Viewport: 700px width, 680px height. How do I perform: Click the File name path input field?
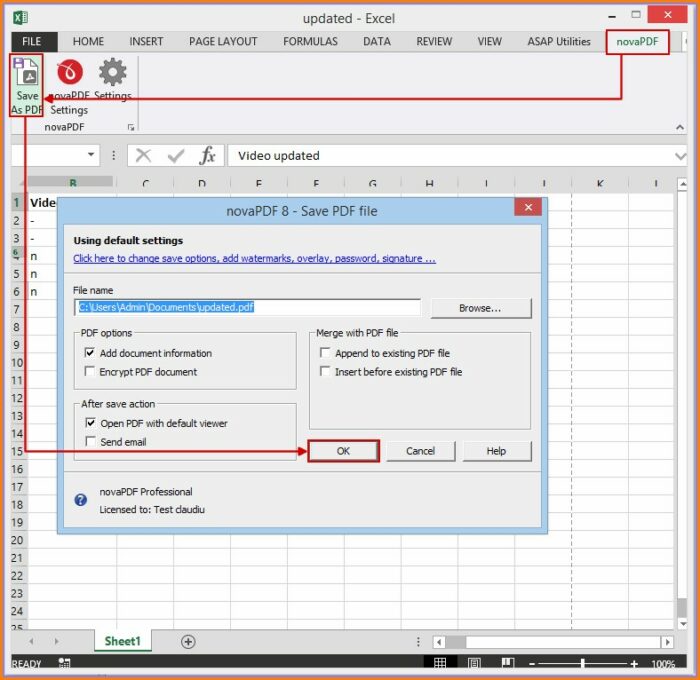(247, 307)
